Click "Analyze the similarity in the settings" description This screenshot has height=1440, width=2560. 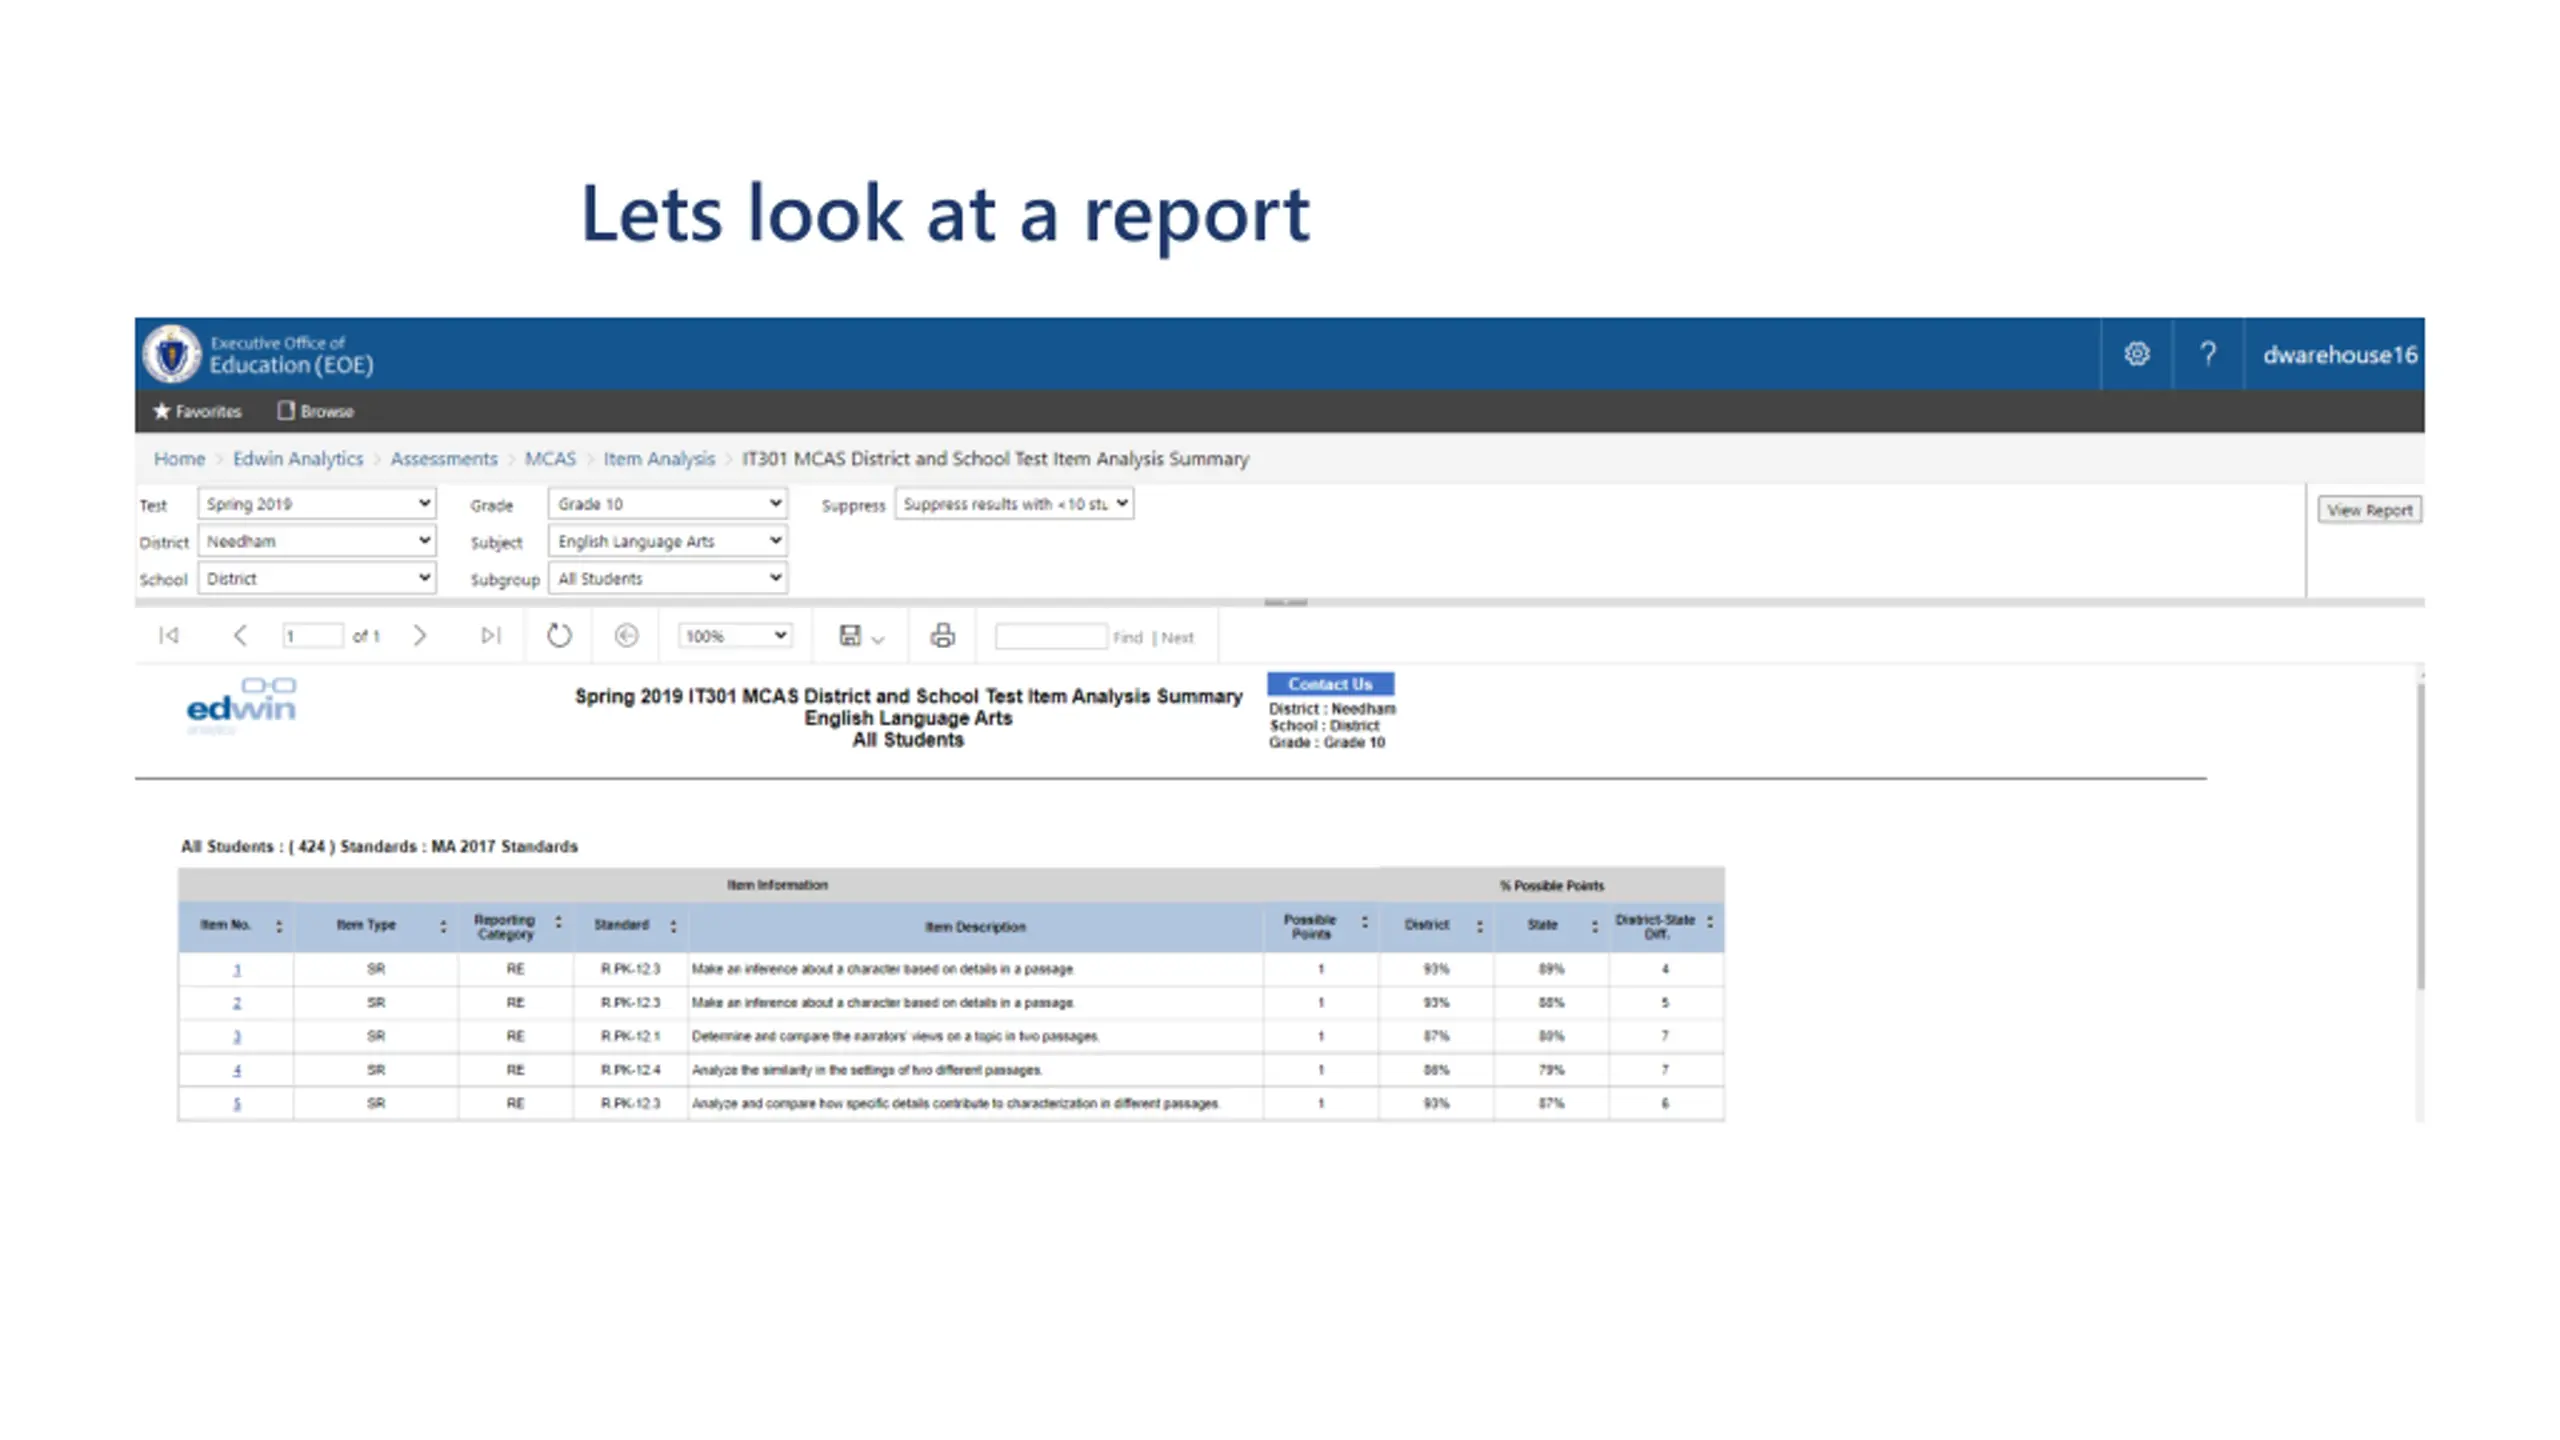[866, 1070]
